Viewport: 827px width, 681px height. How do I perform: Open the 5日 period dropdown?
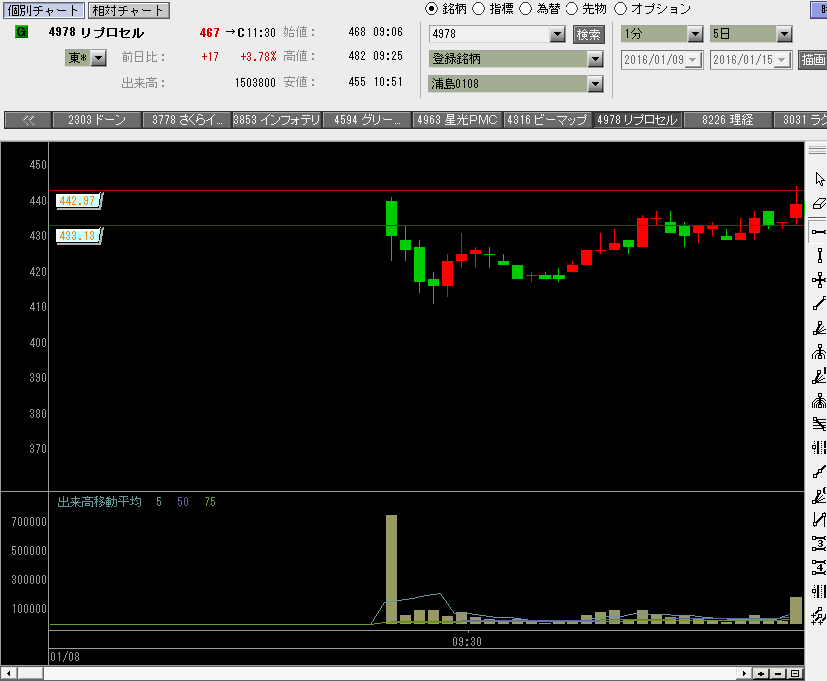point(784,34)
